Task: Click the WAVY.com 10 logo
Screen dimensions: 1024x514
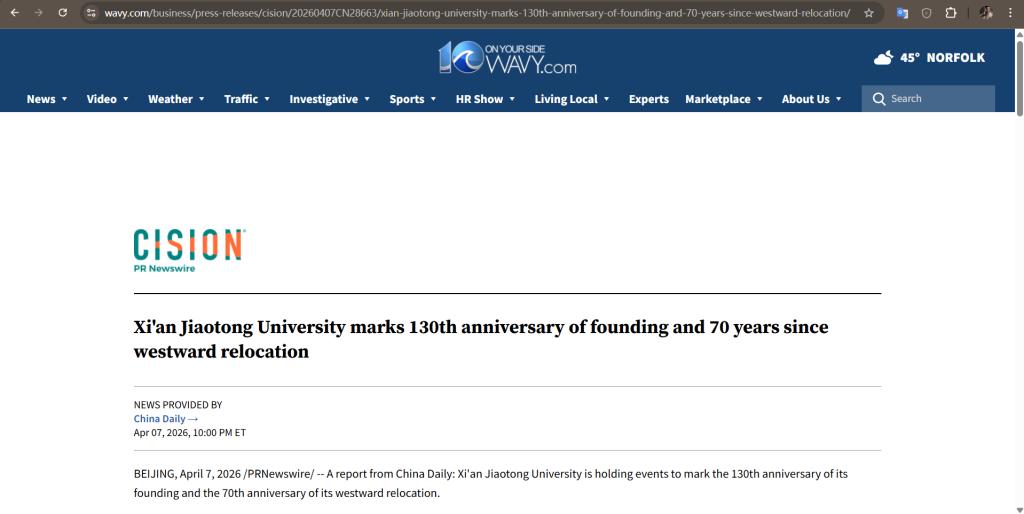Action: coord(507,58)
